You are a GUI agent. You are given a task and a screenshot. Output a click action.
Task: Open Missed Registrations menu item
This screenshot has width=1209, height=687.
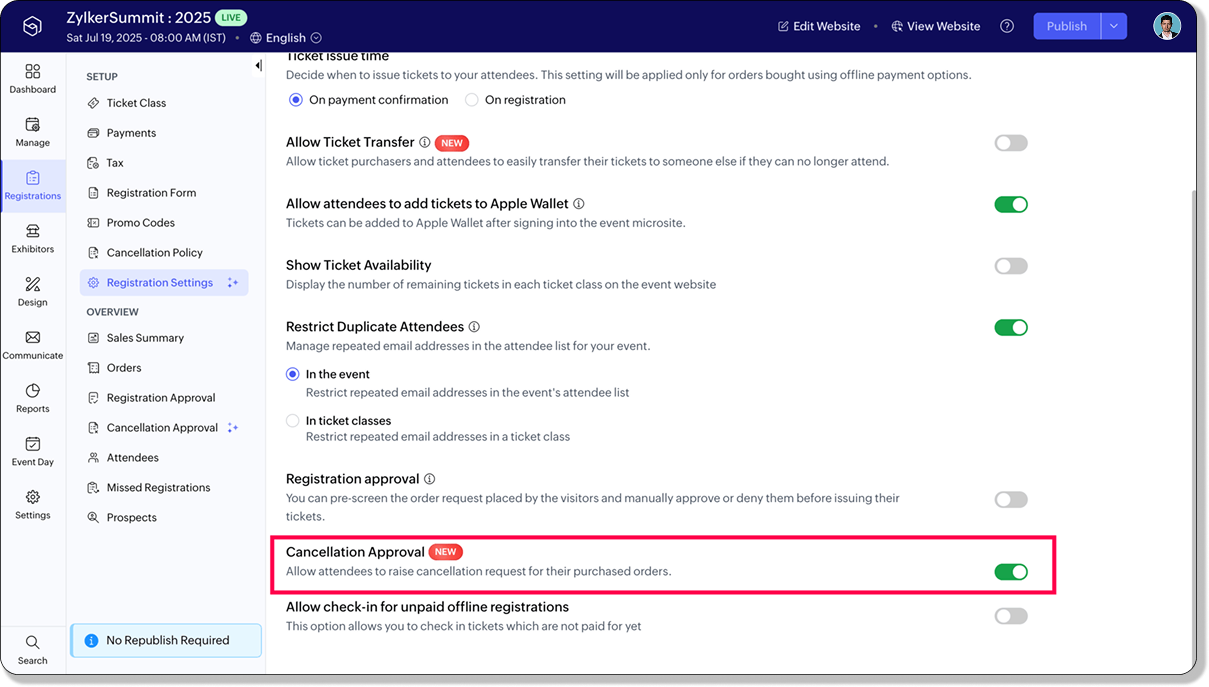coord(149,488)
